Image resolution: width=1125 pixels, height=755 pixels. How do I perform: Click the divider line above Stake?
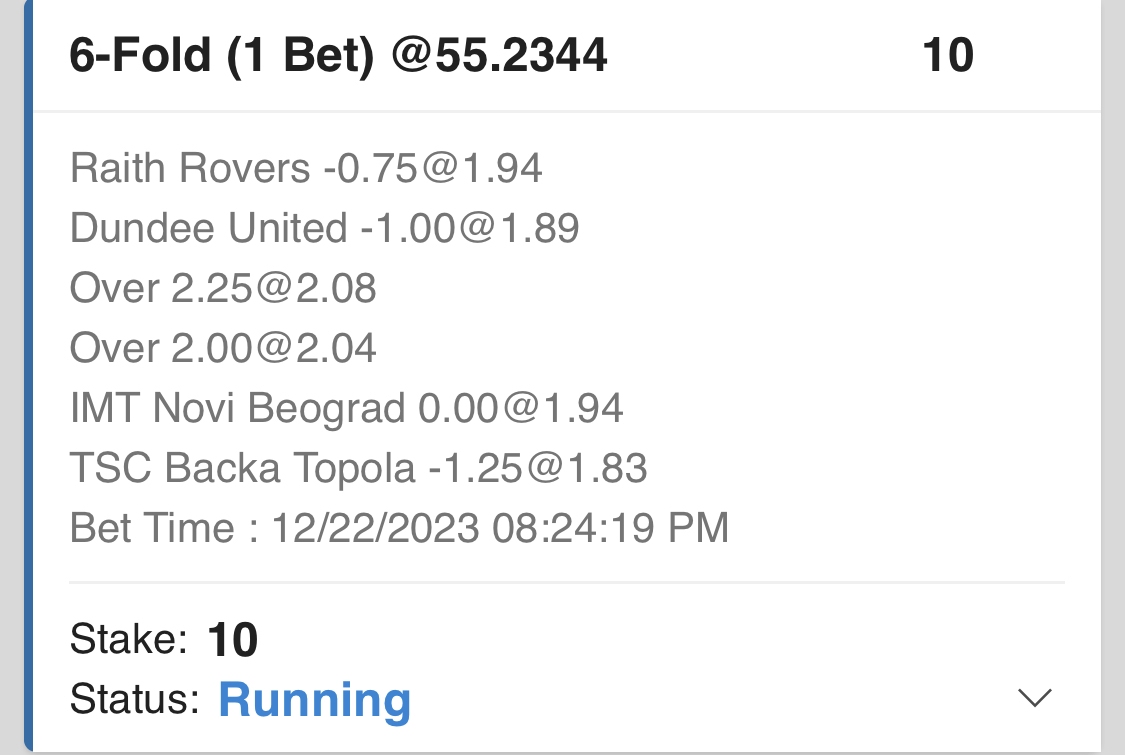pyautogui.click(x=566, y=582)
